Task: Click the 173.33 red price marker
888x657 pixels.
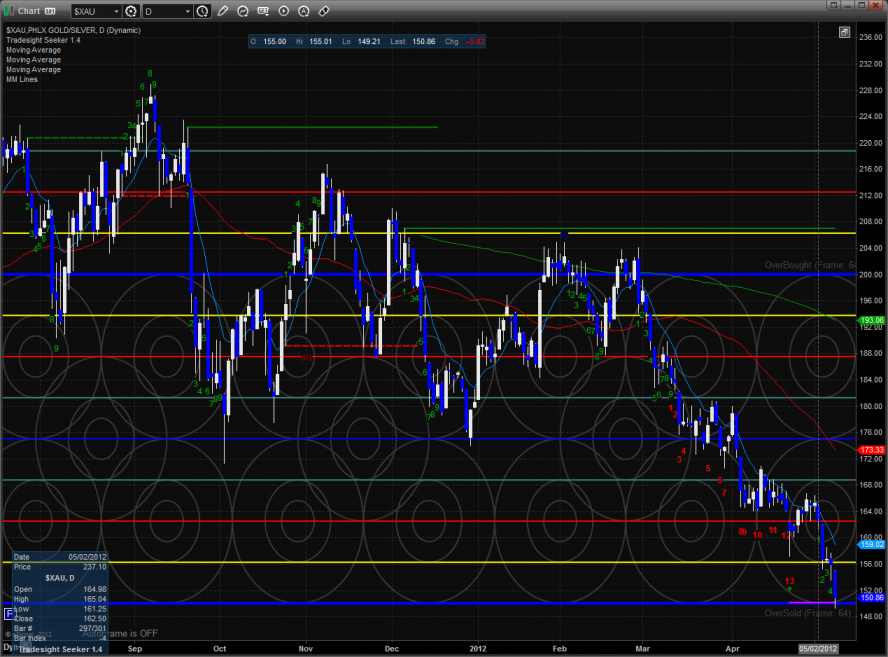Action: tap(872, 451)
